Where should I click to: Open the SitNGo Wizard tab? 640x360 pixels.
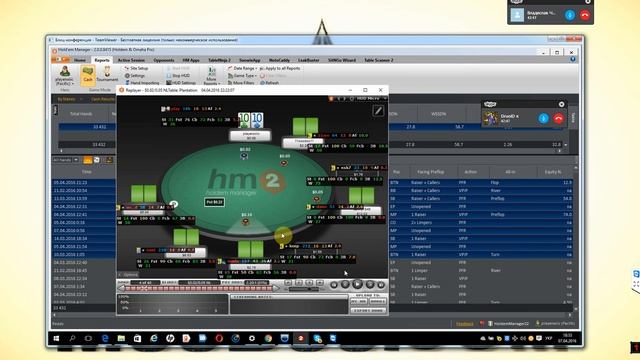(342, 60)
